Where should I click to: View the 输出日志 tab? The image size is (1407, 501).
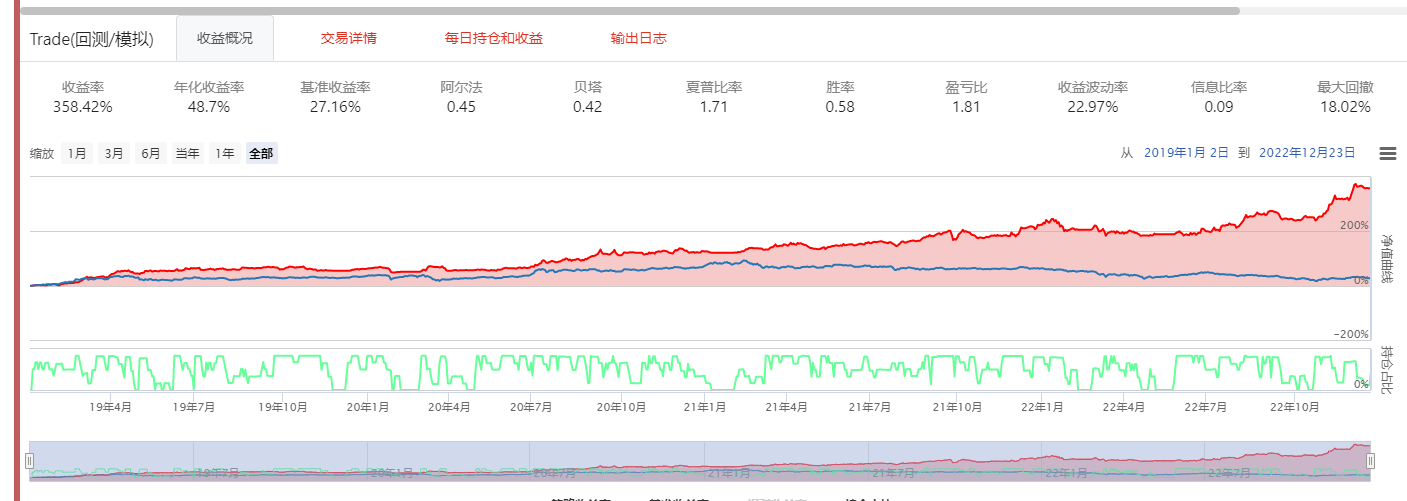tap(638, 39)
